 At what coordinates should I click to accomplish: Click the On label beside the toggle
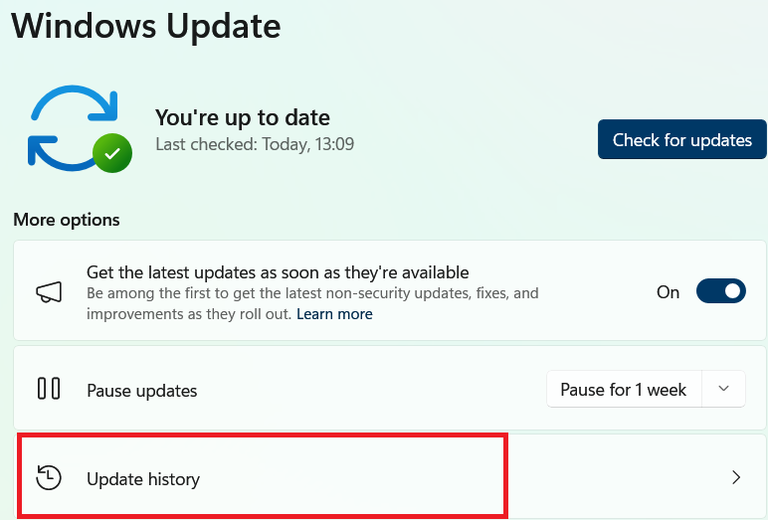coord(668,292)
